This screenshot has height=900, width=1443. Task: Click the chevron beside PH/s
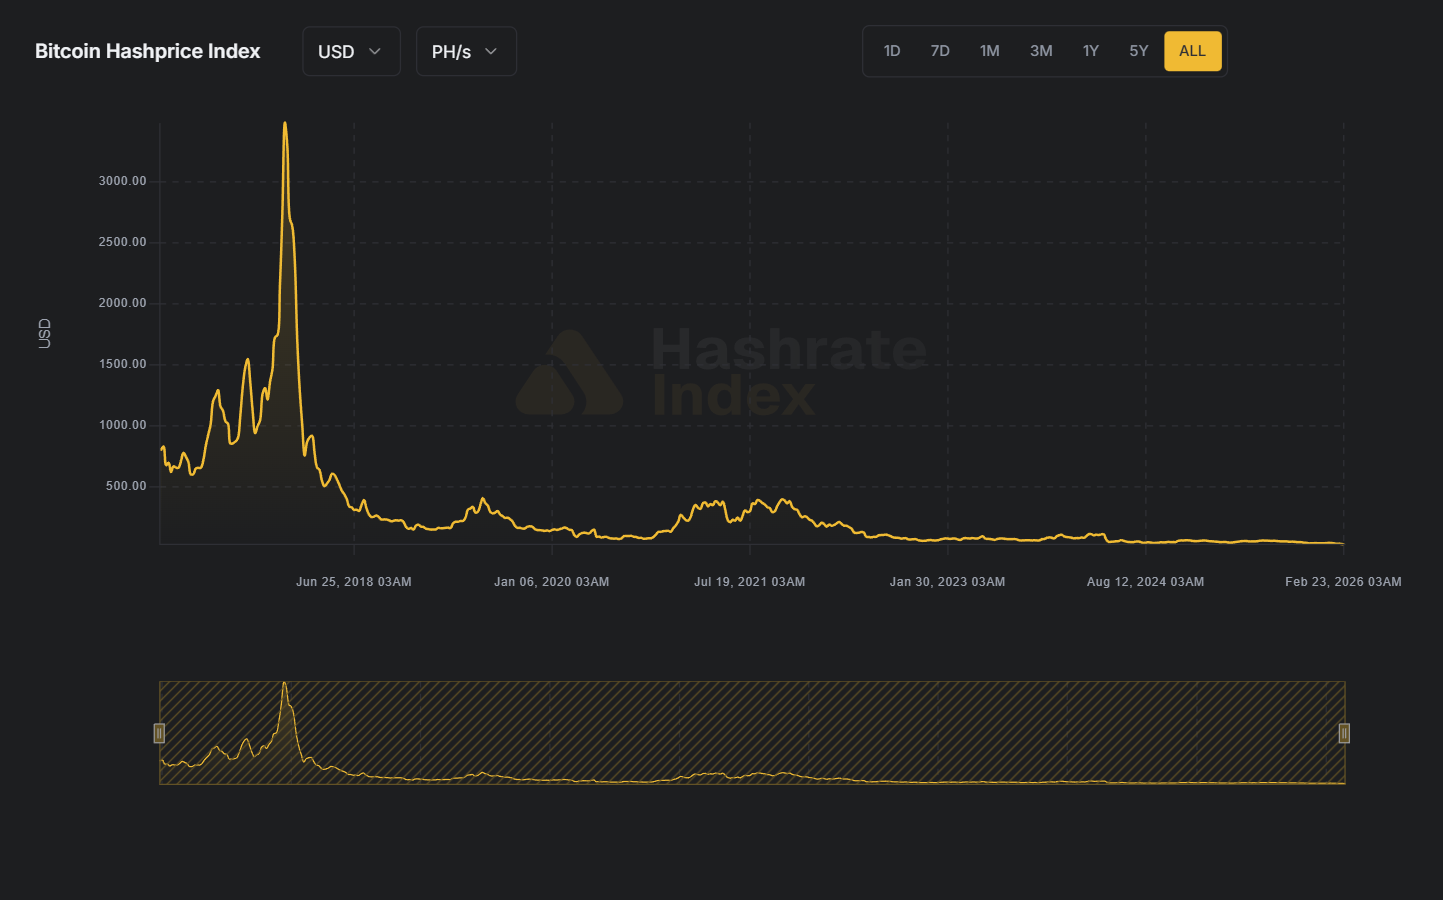click(490, 51)
